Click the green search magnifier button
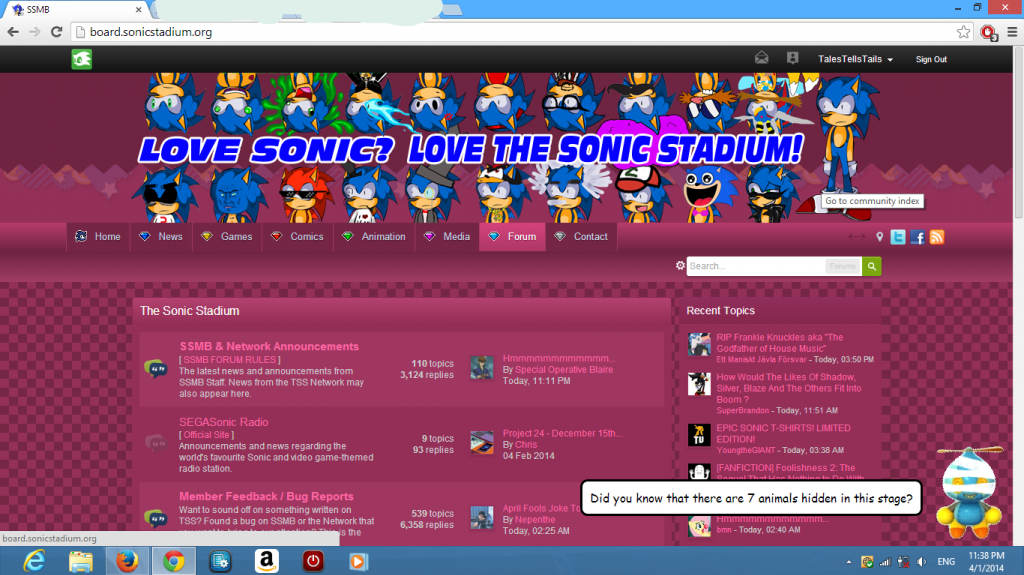1024x575 pixels. [871, 266]
